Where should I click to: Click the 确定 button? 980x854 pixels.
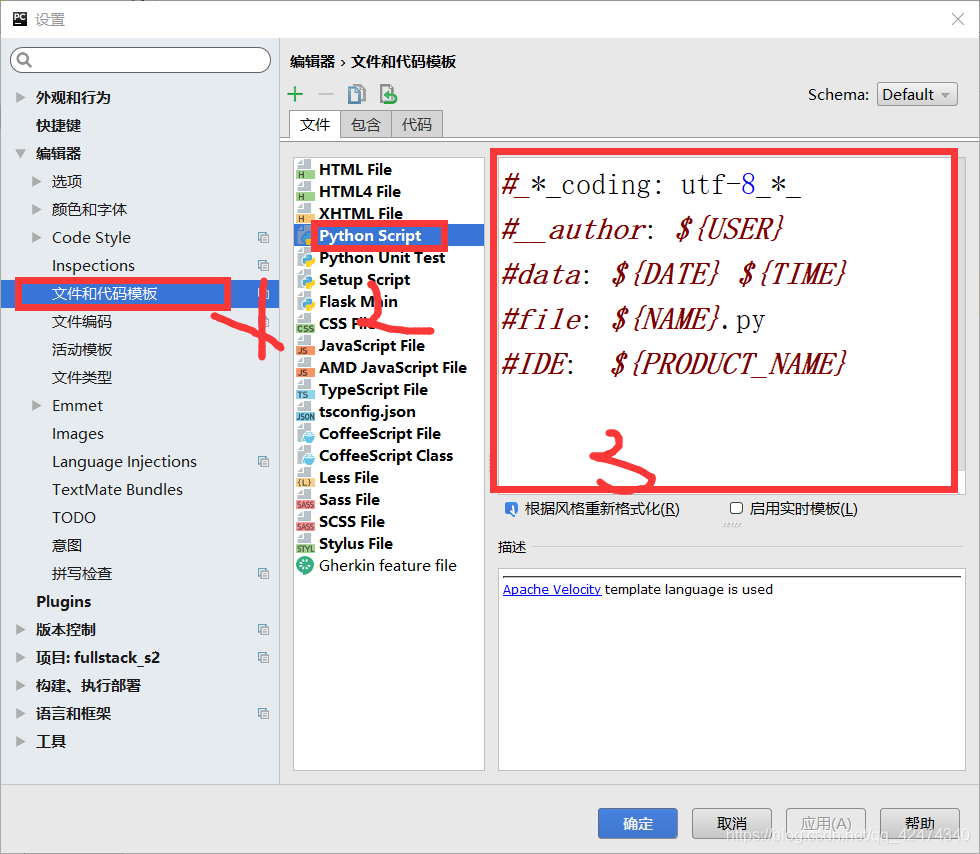[x=638, y=823]
